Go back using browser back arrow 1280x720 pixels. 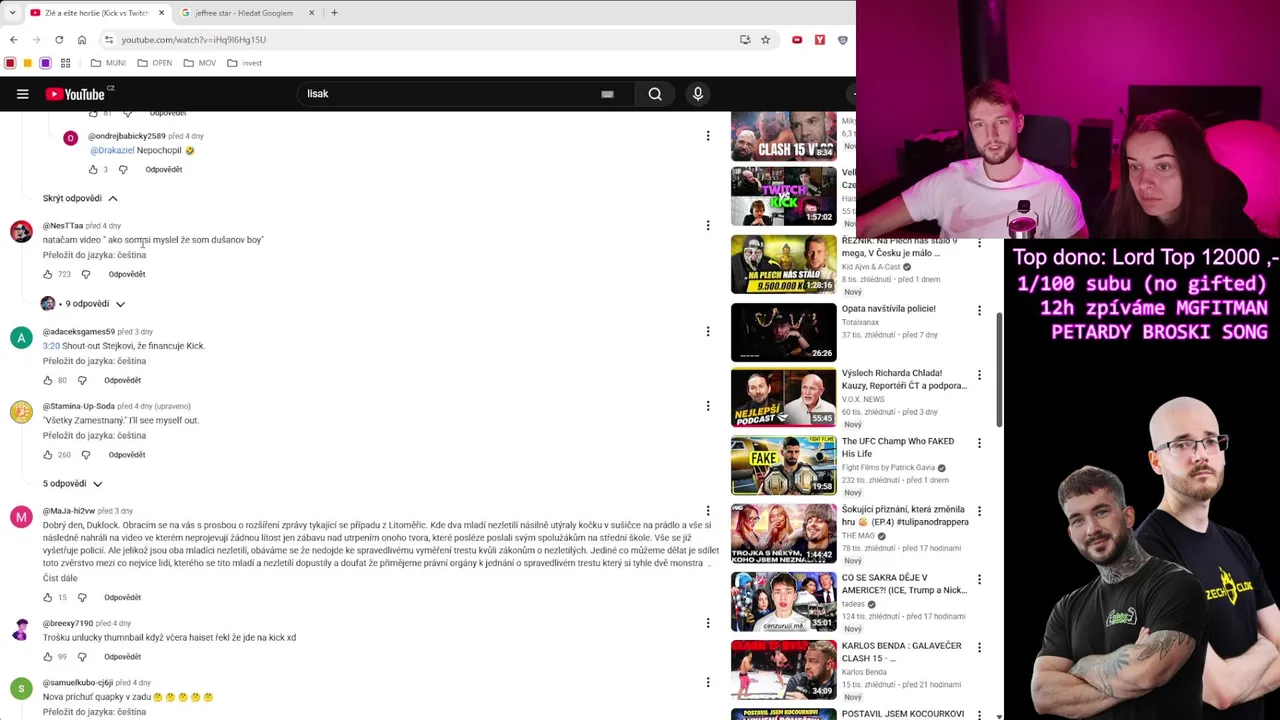[13, 40]
